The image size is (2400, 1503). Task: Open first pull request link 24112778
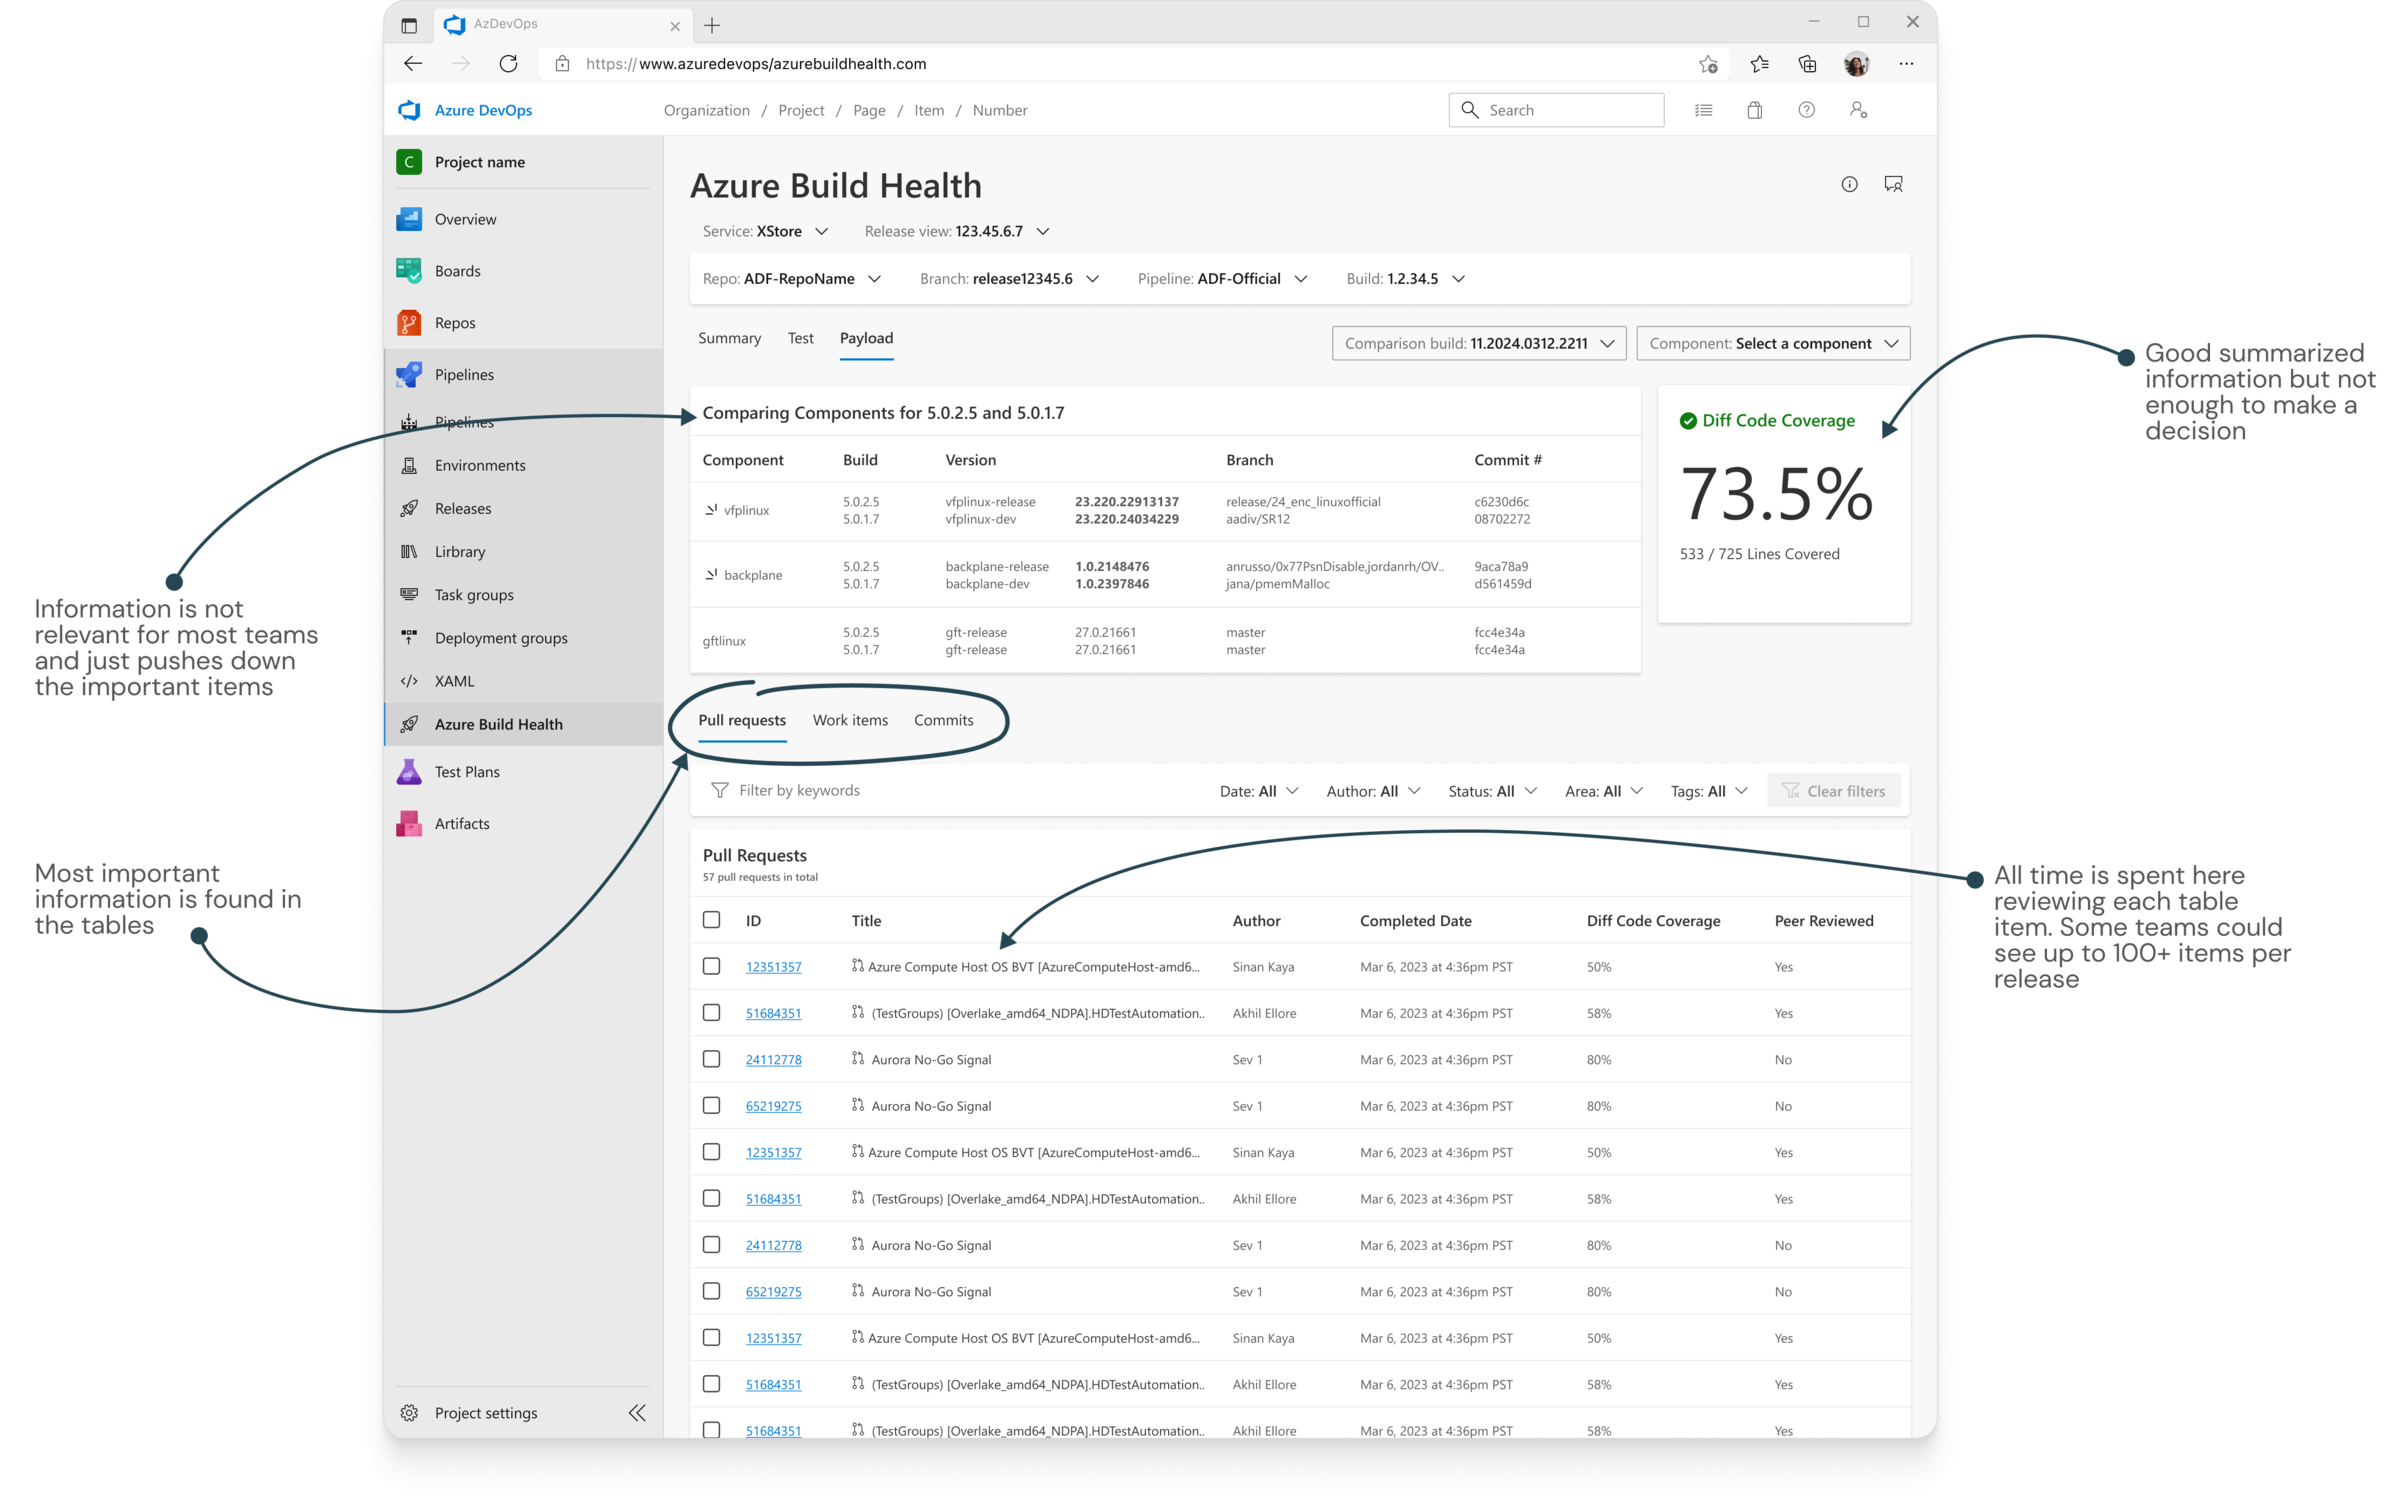pos(773,1060)
